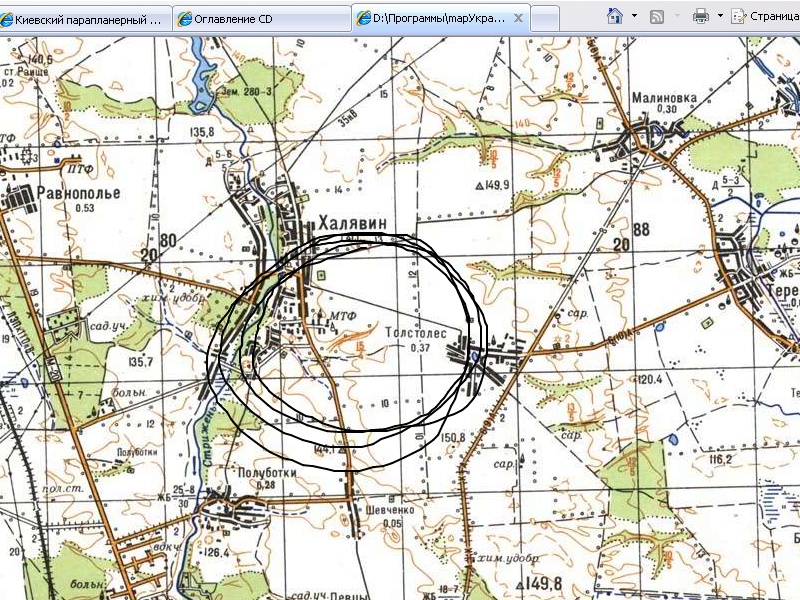Open a new blank tab

[544, 18]
